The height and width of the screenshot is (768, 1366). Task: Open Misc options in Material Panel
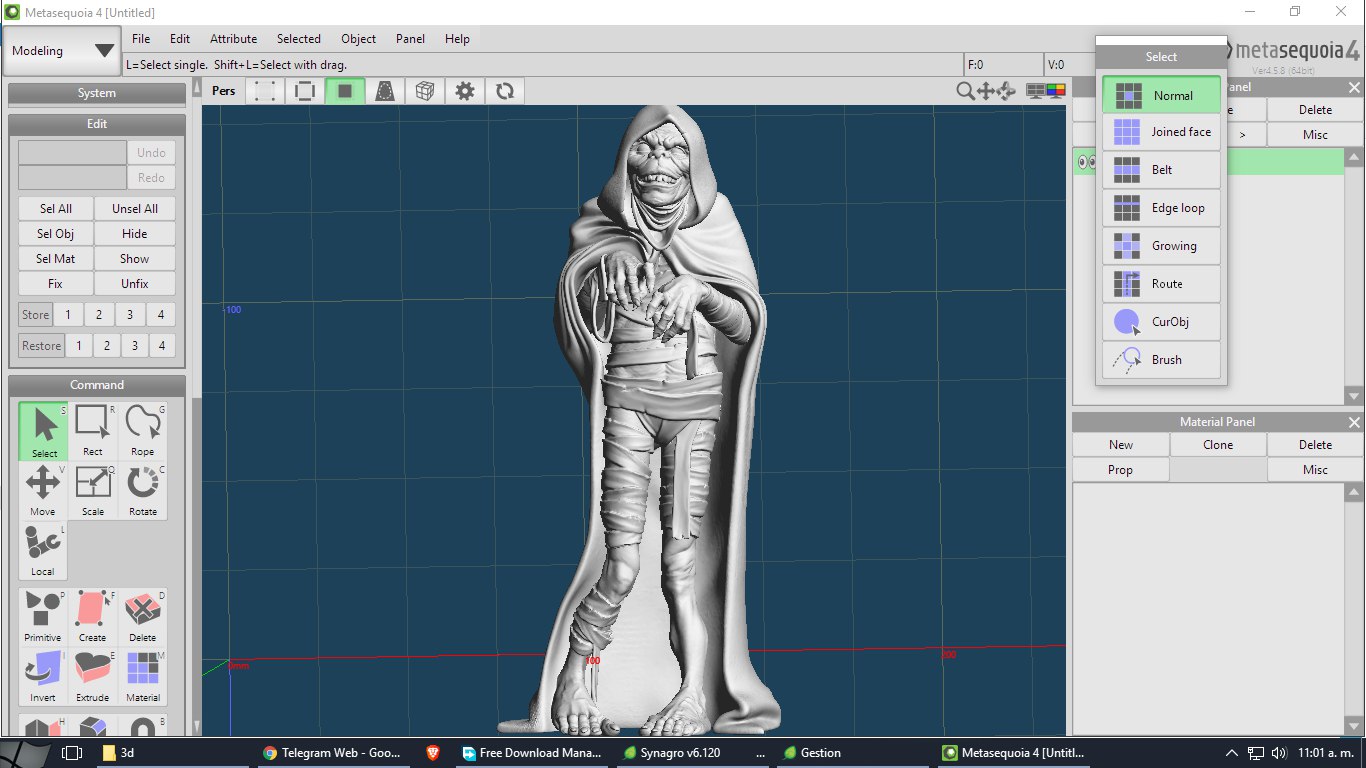pyautogui.click(x=1315, y=470)
